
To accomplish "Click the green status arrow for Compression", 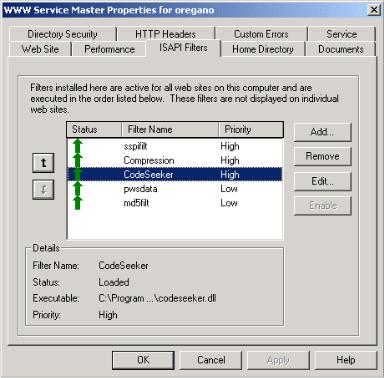I will click(77, 160).
